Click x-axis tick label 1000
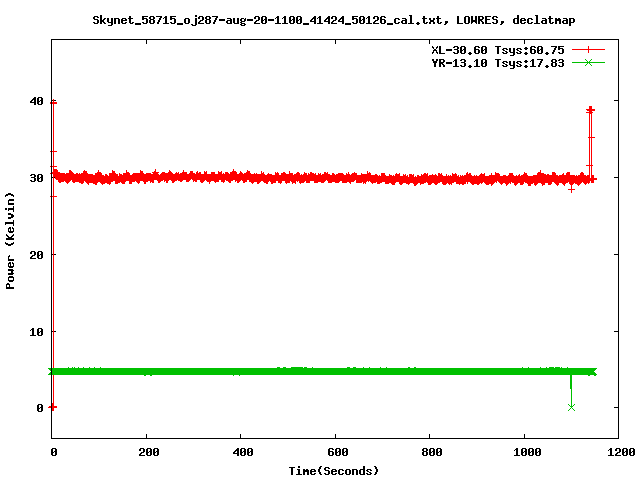The width and height of the screenshot is (640, 480). coord(527,452)
